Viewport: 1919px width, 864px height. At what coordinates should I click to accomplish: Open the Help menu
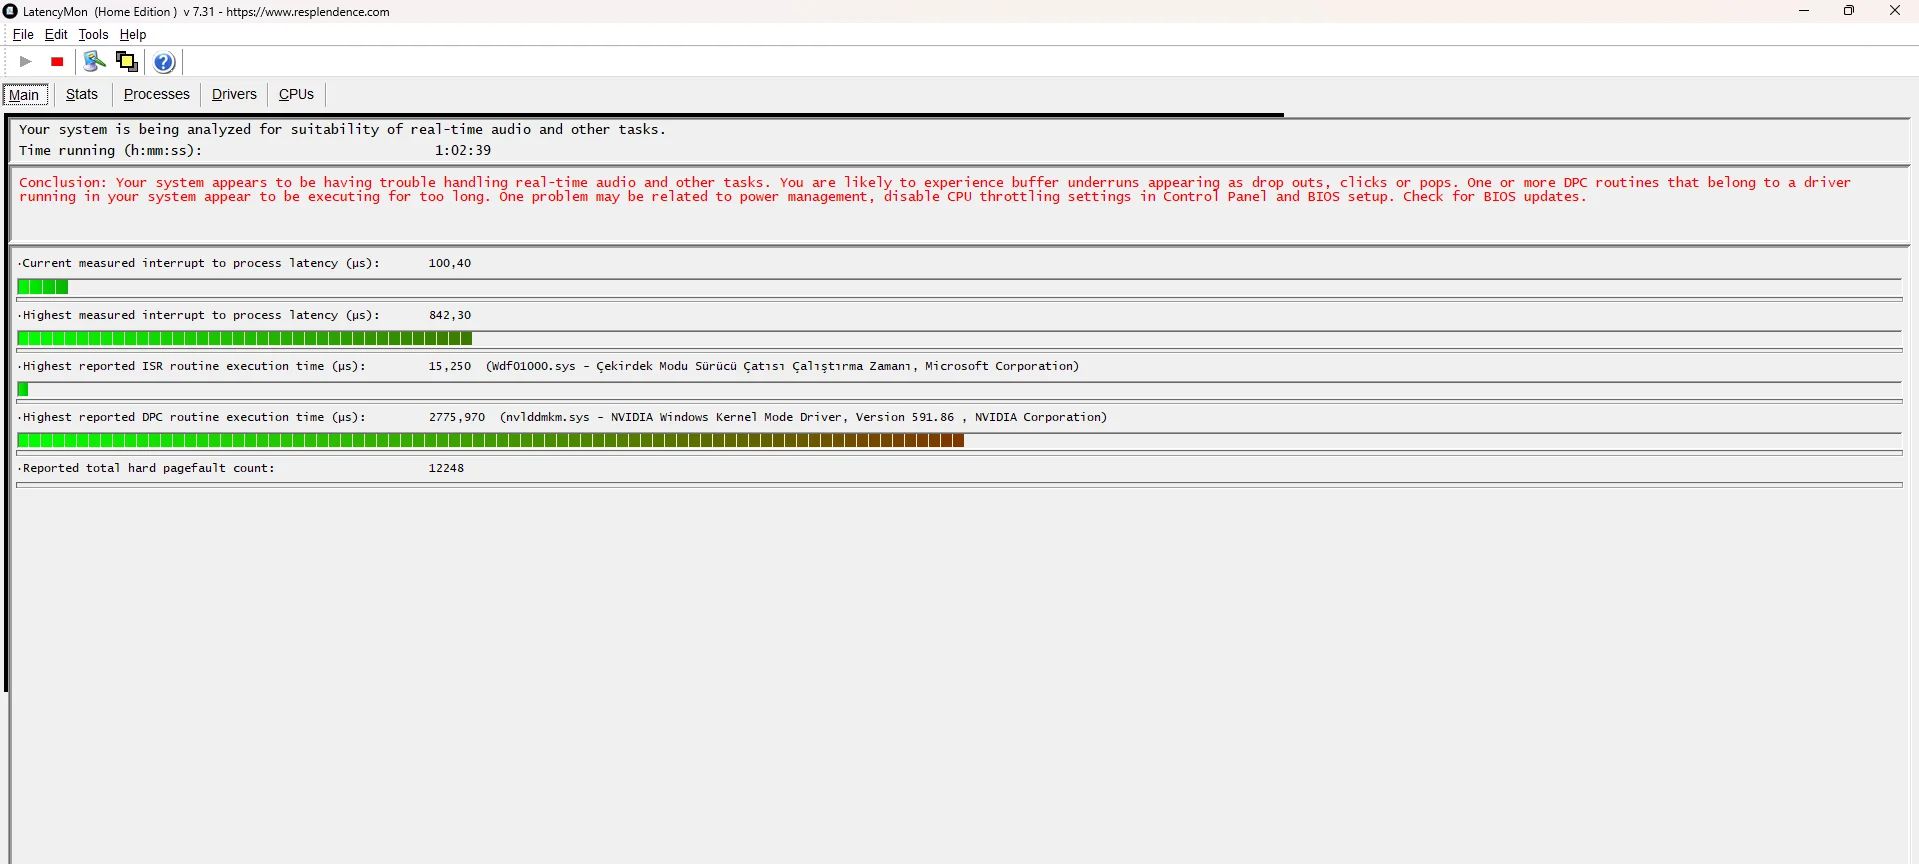[x=133, y=34]
